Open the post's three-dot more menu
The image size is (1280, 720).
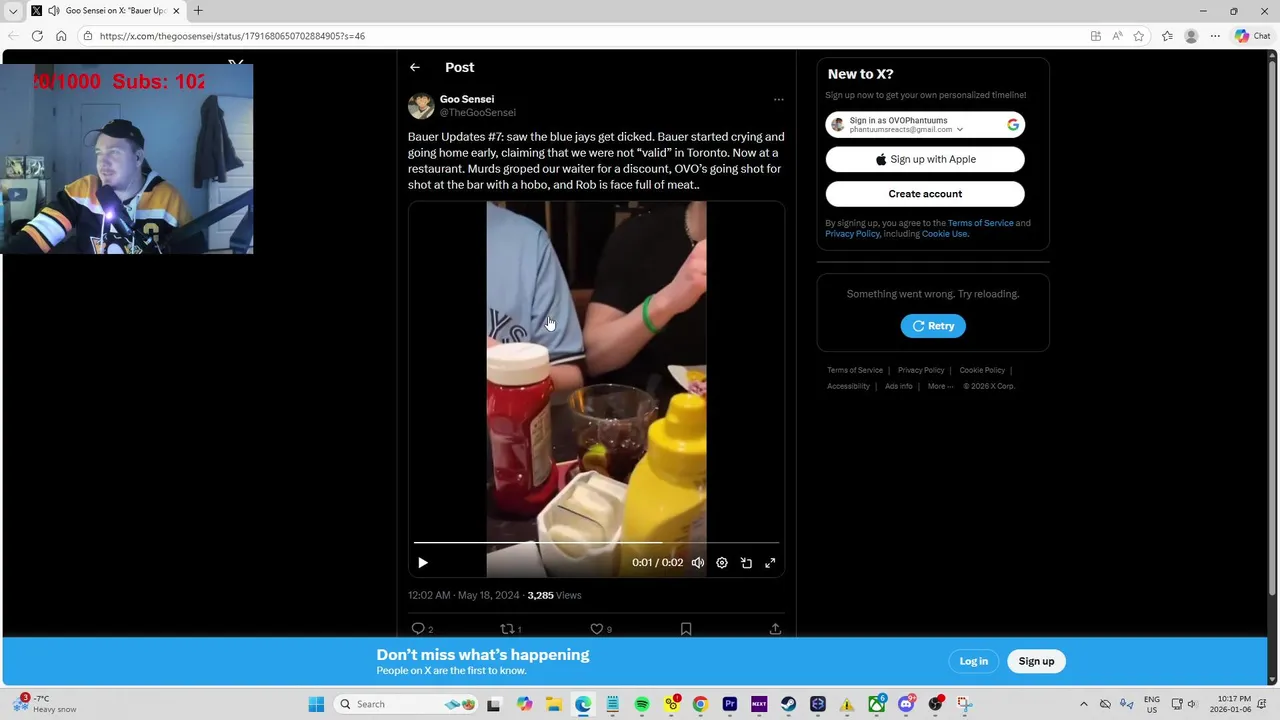[x=779, y=99]
